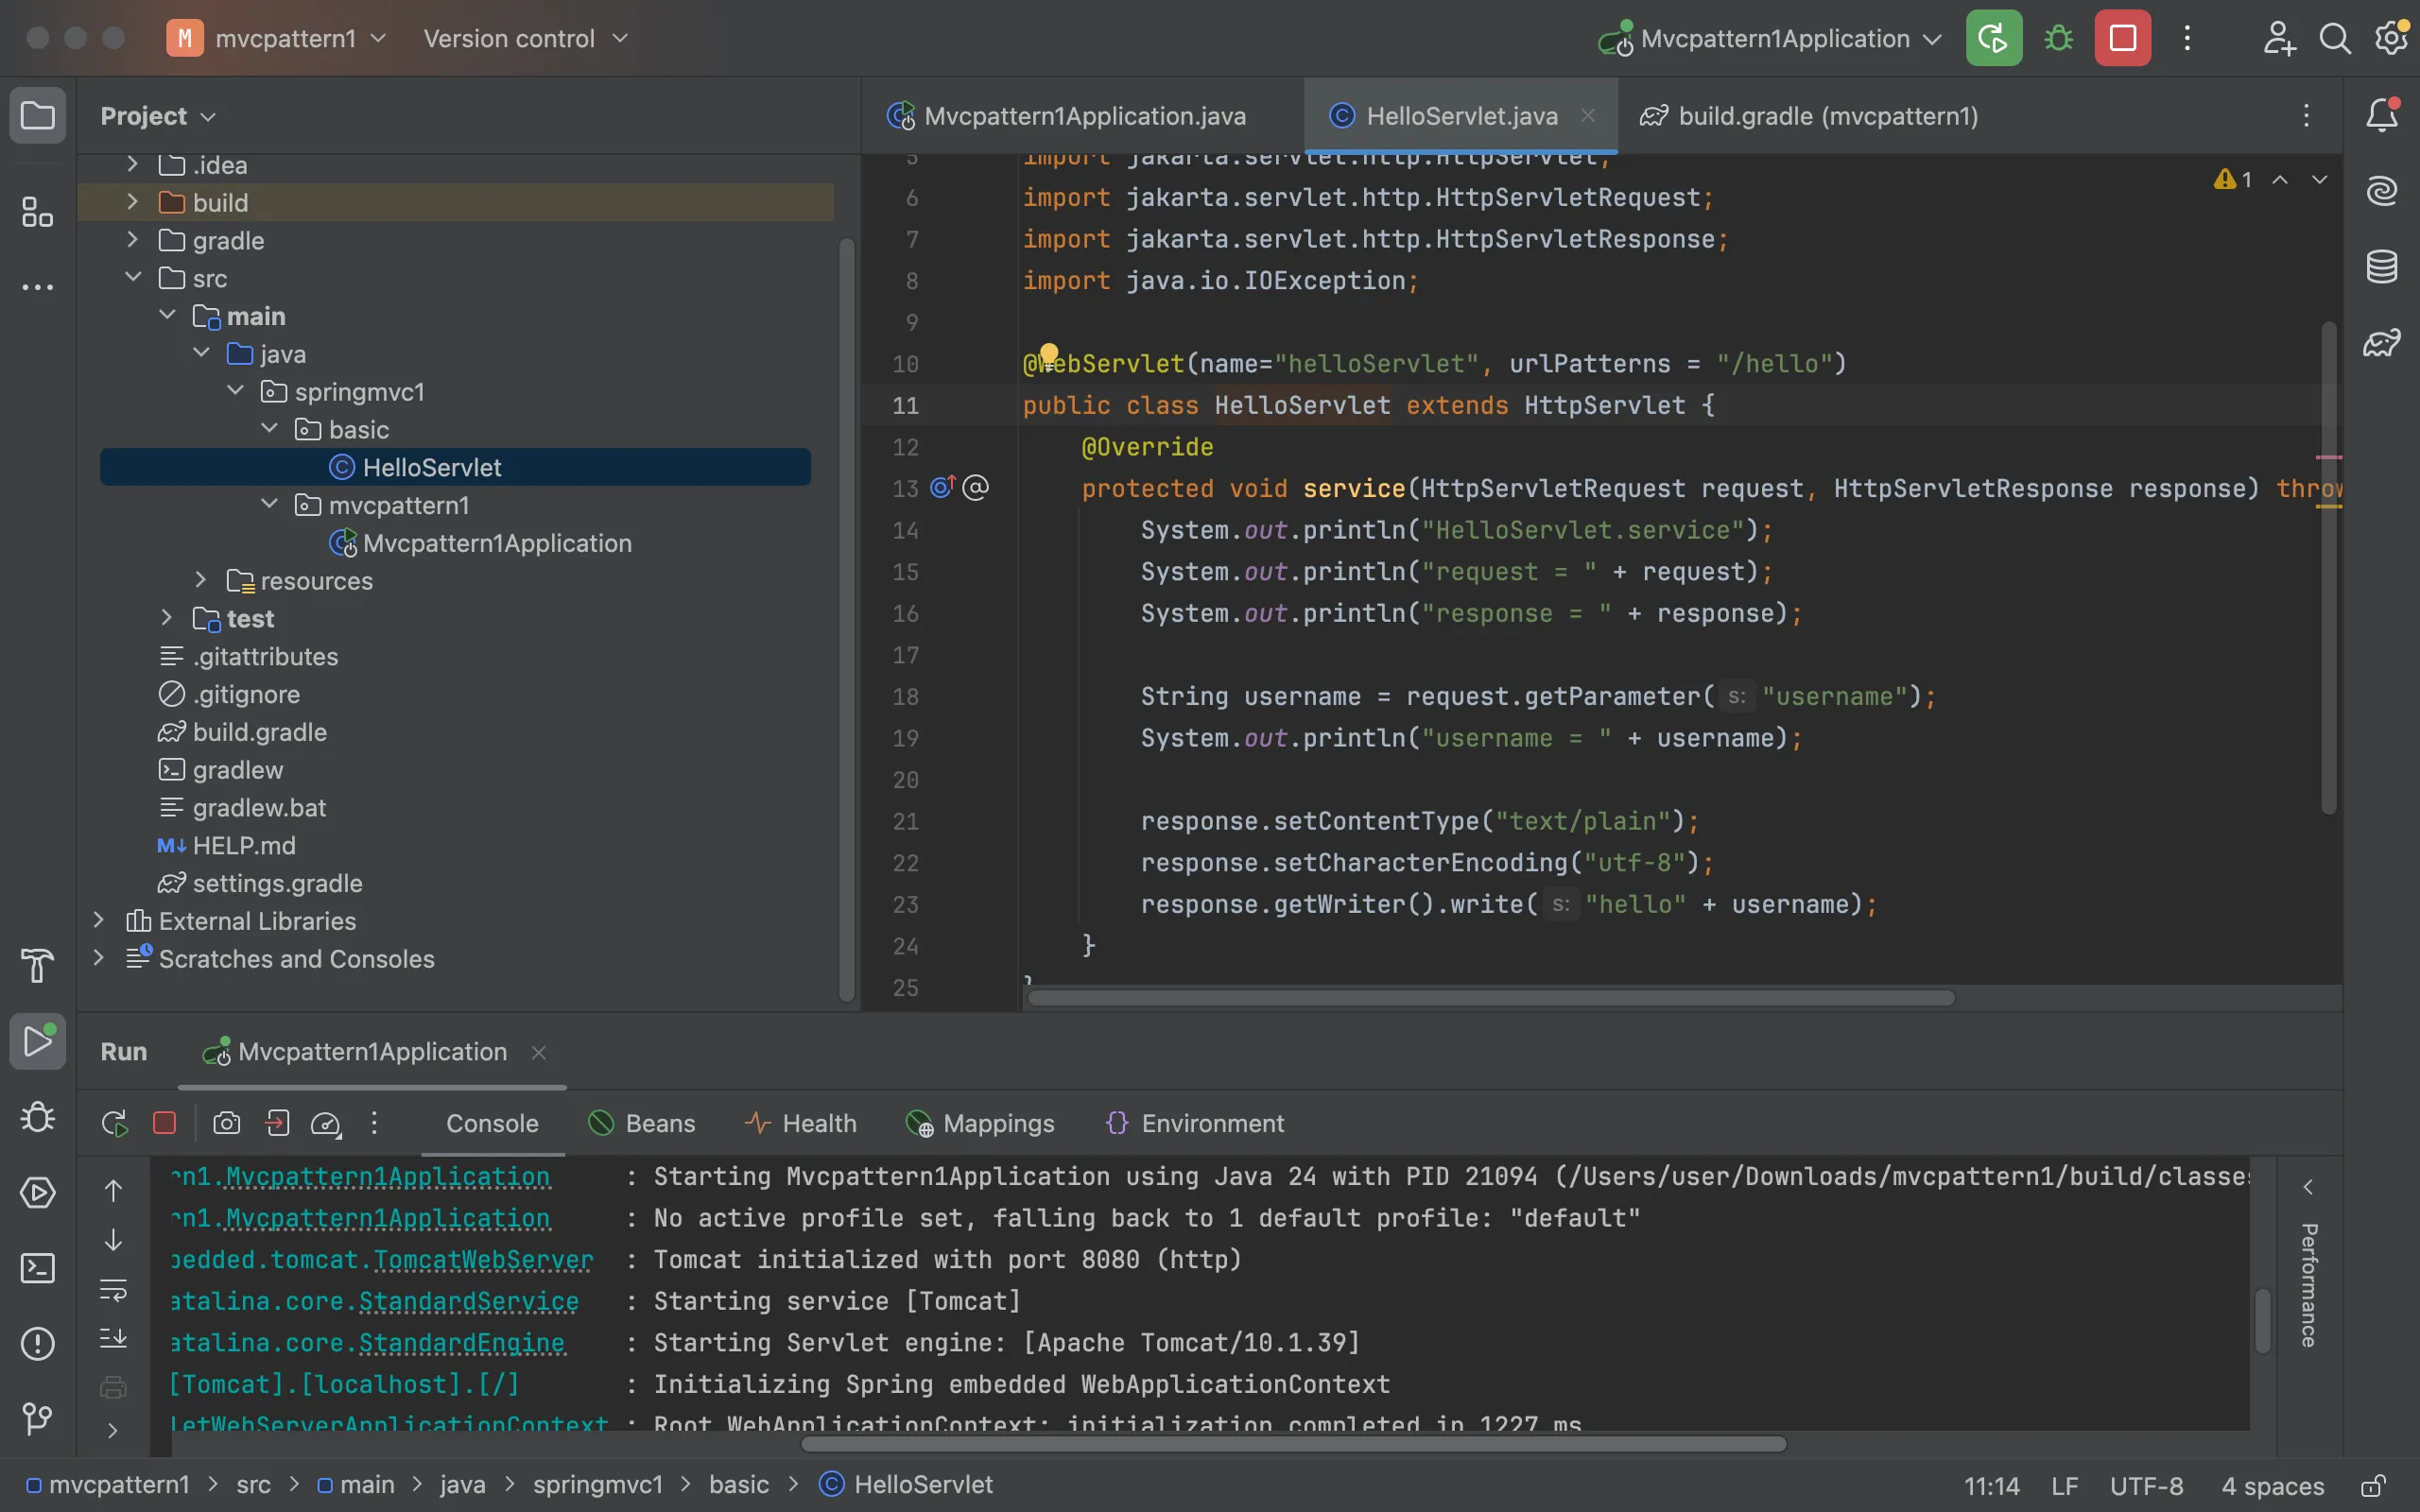Collapse the basic package
This screenshot has width=2420, height=1512.
click(x=269, y=429)
